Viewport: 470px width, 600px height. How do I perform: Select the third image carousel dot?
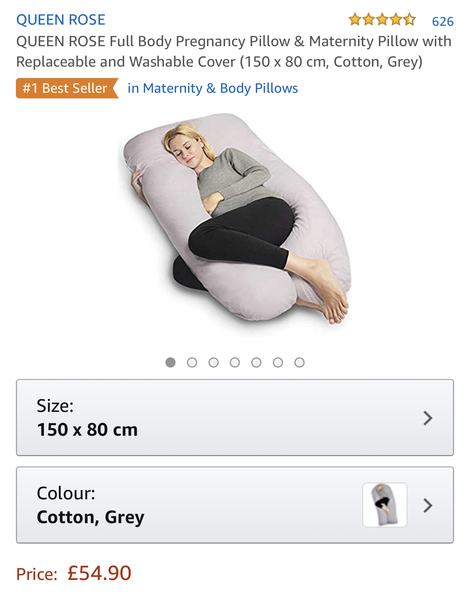(x=214, y=362)
